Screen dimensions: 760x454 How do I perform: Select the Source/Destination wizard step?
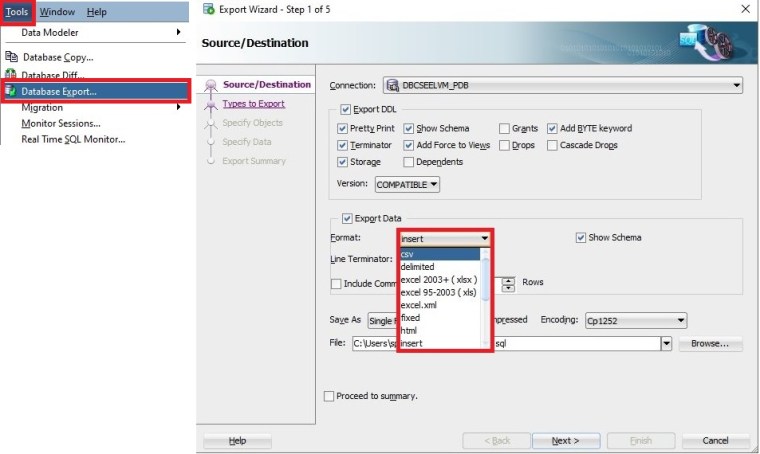(x=267, y=84)
